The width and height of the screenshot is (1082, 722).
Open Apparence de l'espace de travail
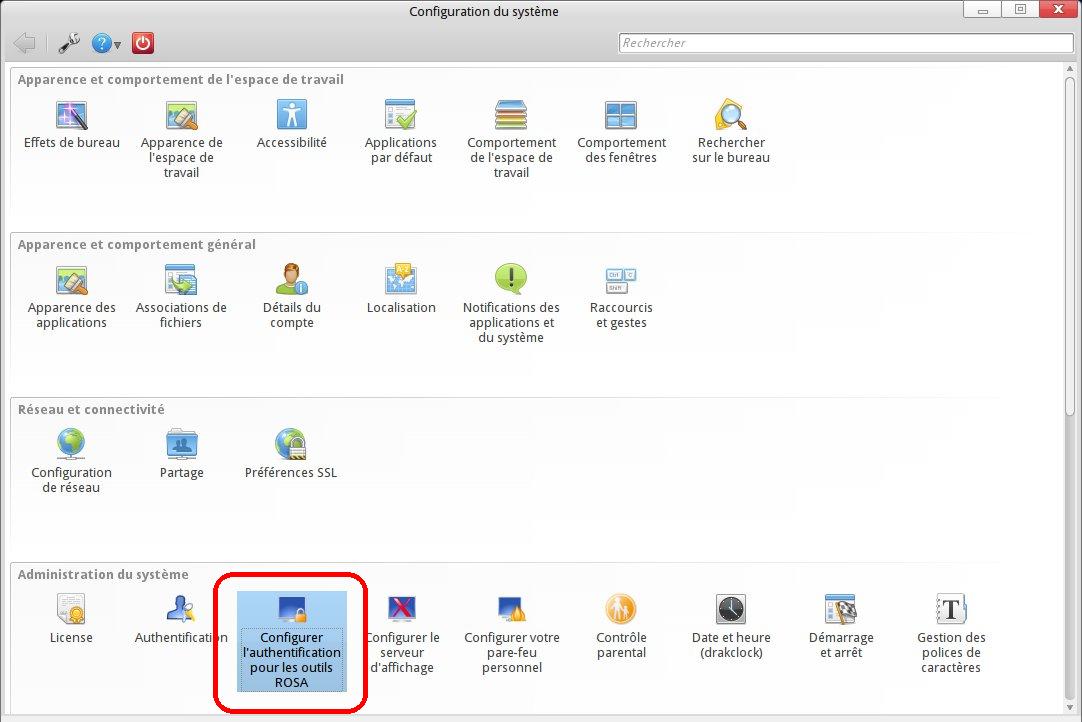coord(181,140)
